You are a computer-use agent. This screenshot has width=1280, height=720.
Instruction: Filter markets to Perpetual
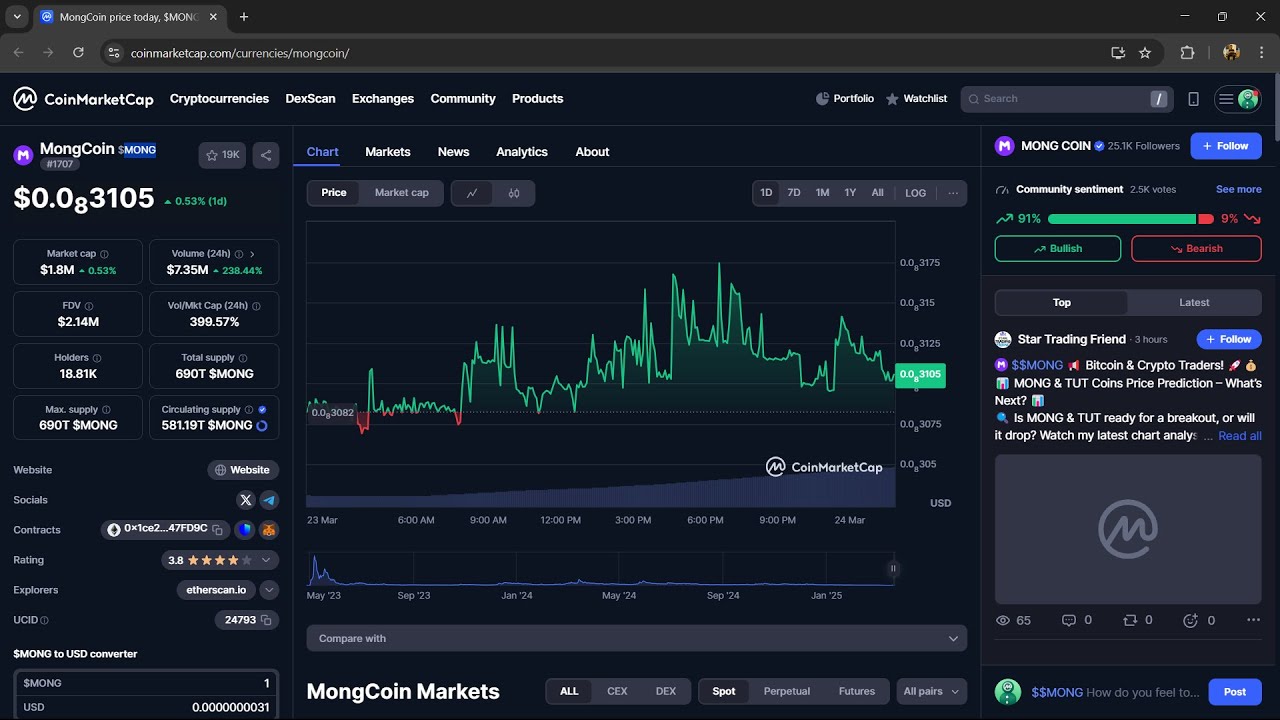tap(787, 691)
